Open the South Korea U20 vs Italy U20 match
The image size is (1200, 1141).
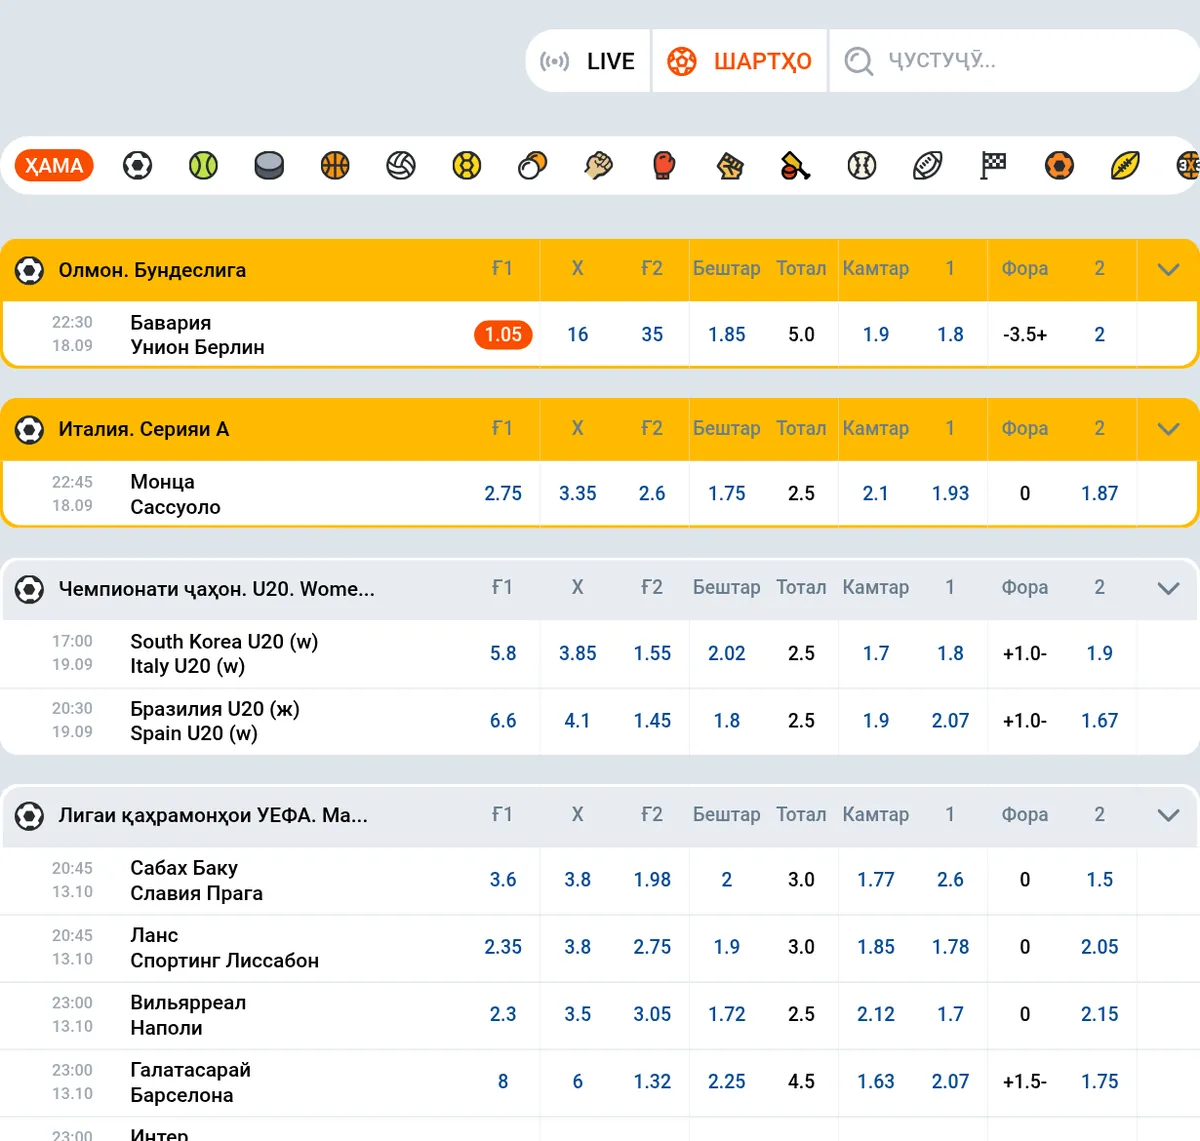click(x=224, y=654)
